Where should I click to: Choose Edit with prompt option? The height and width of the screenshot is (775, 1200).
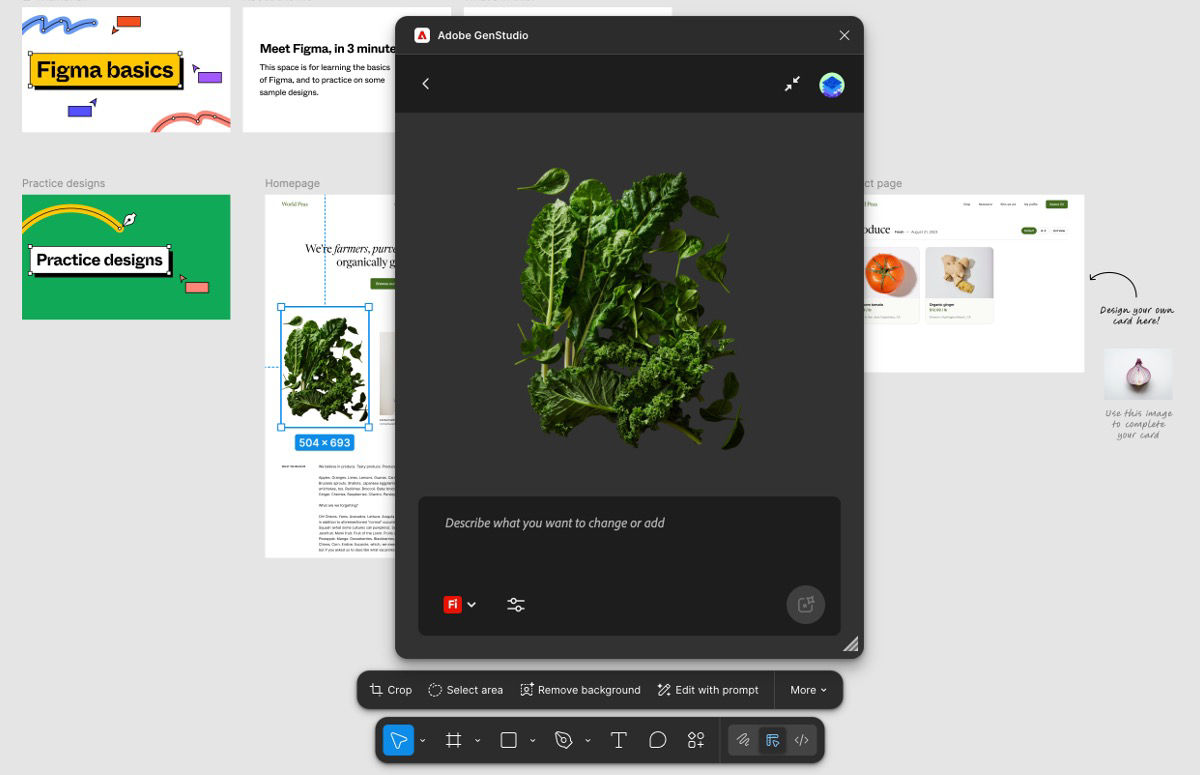708,690
